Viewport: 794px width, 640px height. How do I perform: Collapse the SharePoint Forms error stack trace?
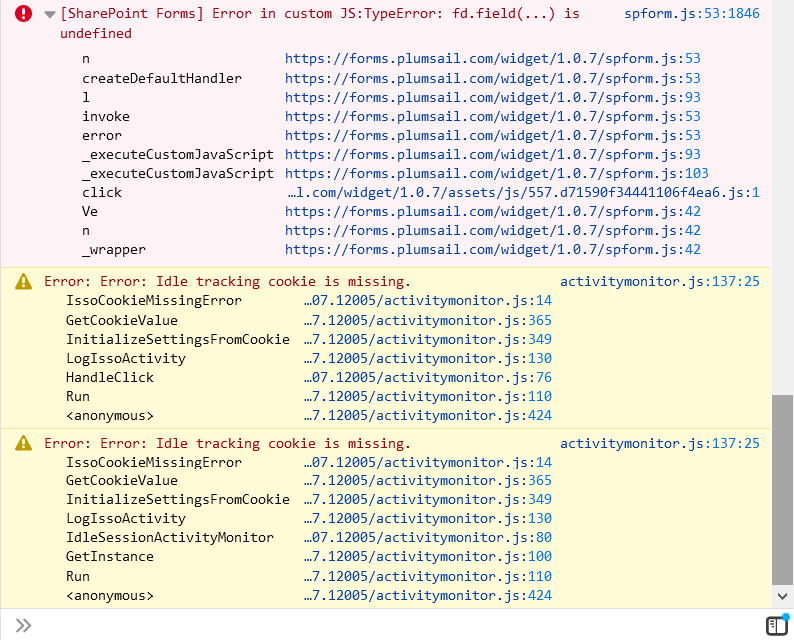[x=49, y=15]
